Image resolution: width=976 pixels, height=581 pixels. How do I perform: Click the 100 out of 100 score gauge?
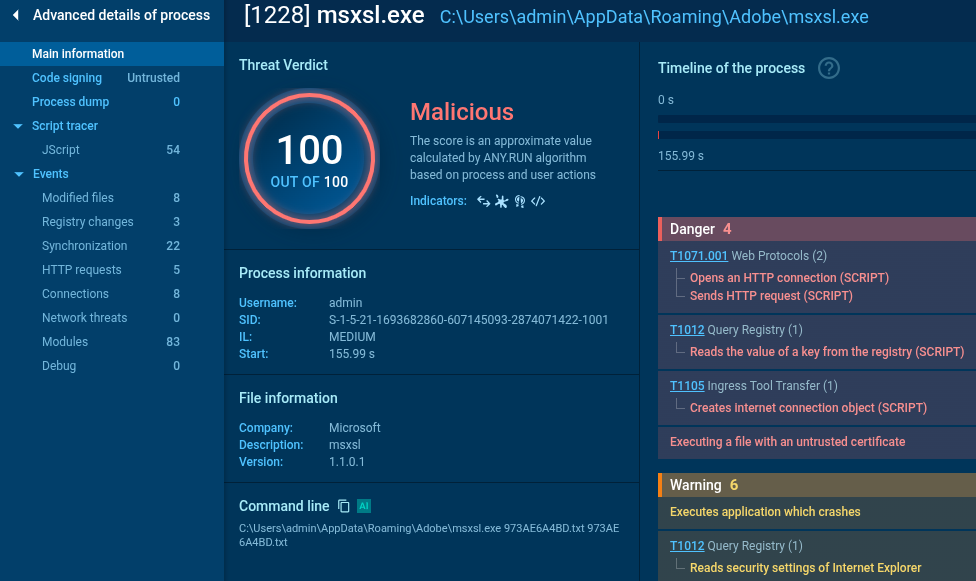coord(309,159)
